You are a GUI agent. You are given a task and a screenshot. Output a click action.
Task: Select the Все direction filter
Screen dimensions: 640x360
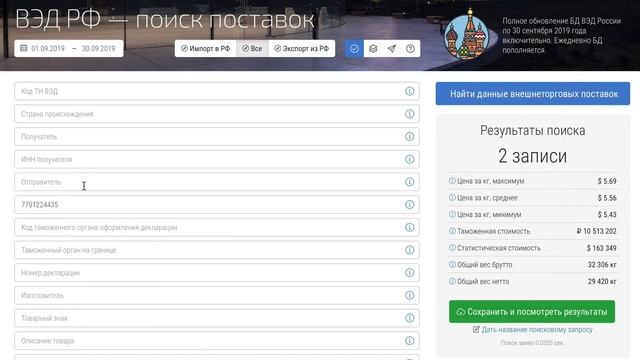pyautogui.click(x=252, y=49)
